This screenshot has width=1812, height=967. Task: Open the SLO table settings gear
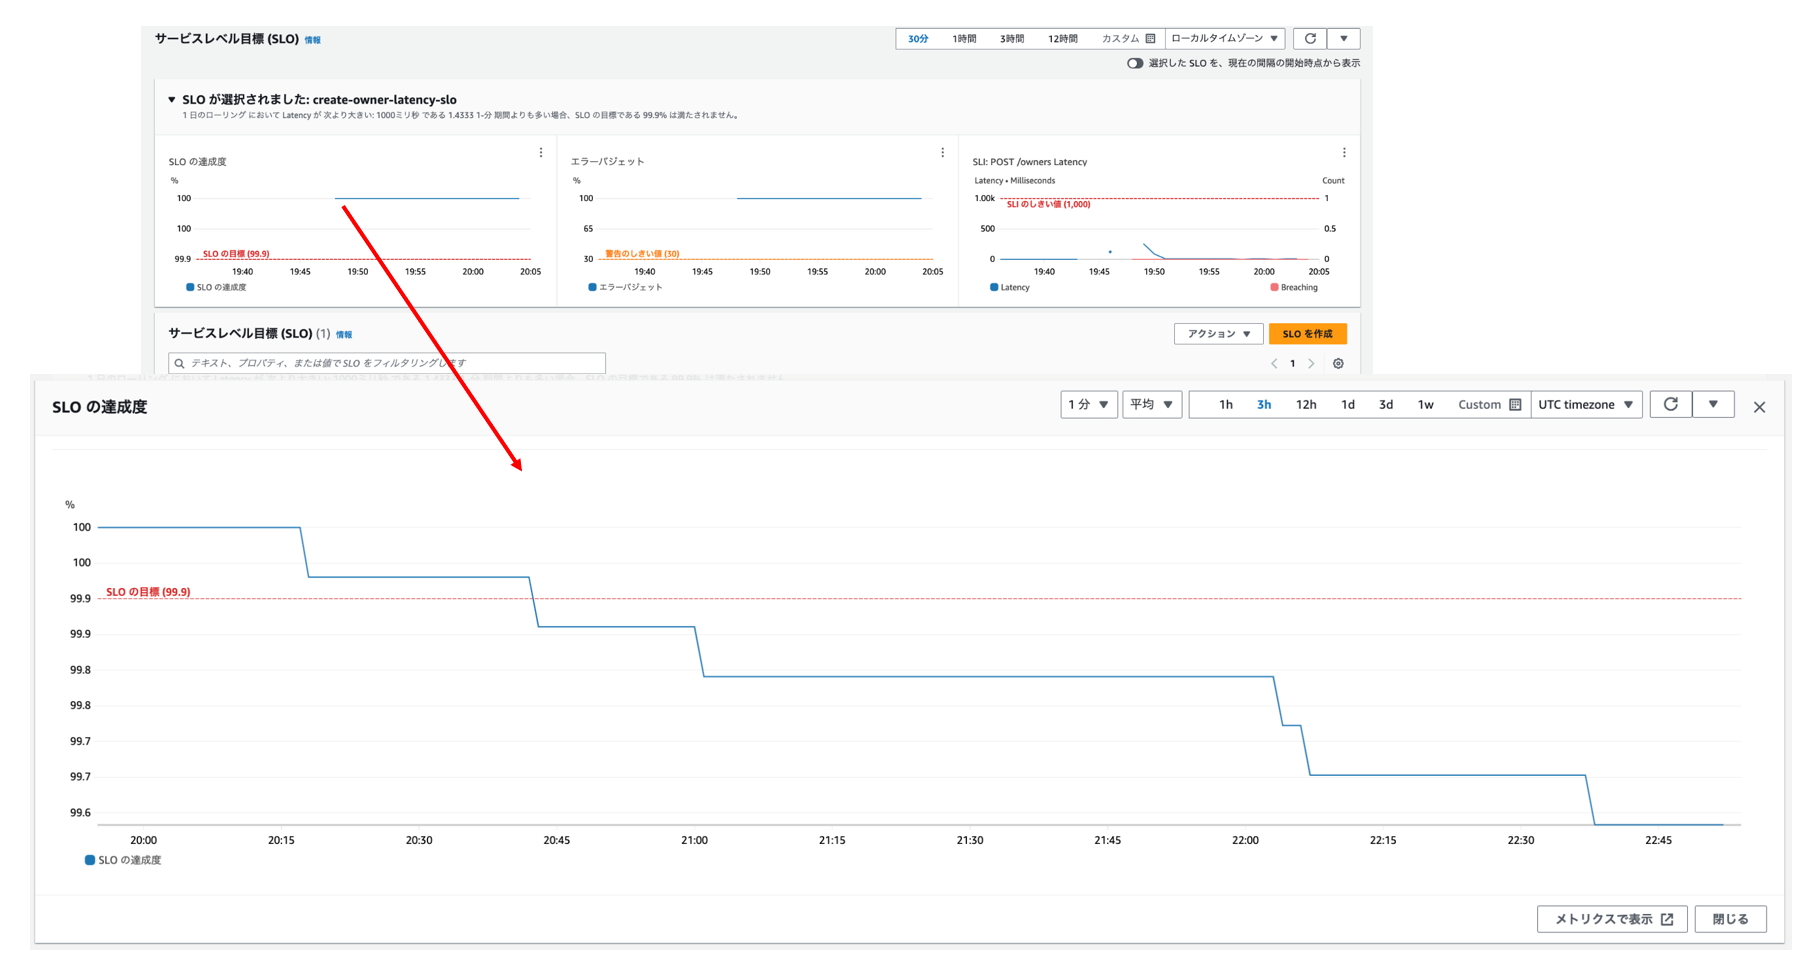pyautogui.click(x=1338, y=364)
